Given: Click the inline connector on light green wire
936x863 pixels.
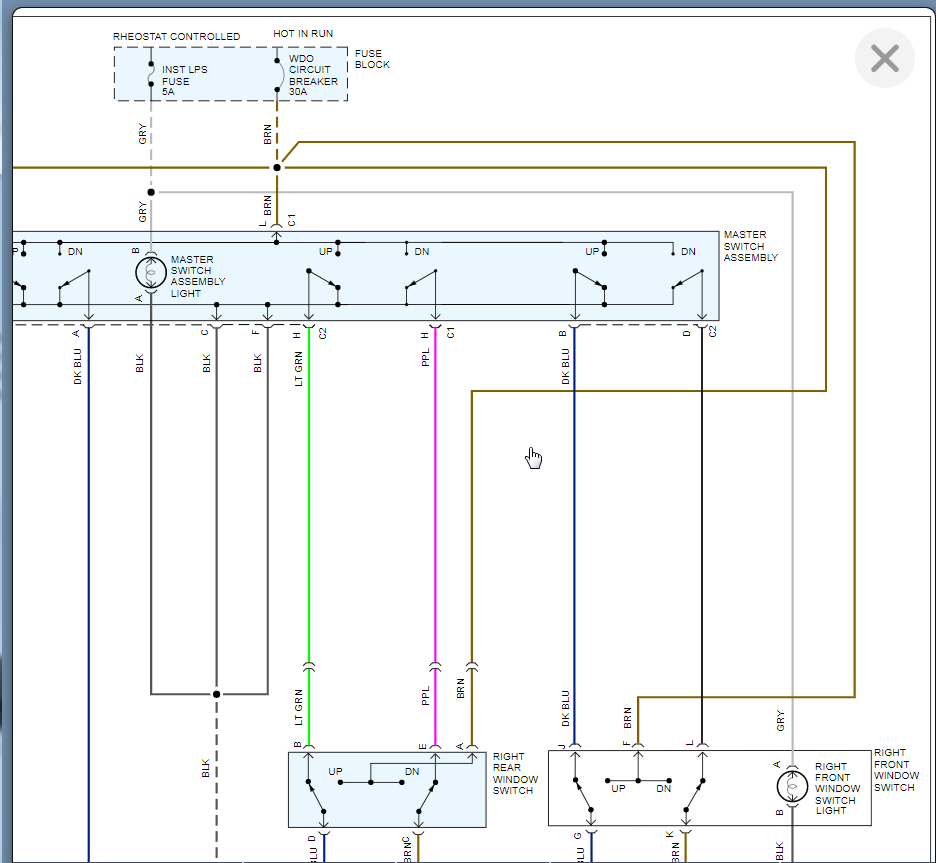Looking at the screenshot, I should 309,665.
